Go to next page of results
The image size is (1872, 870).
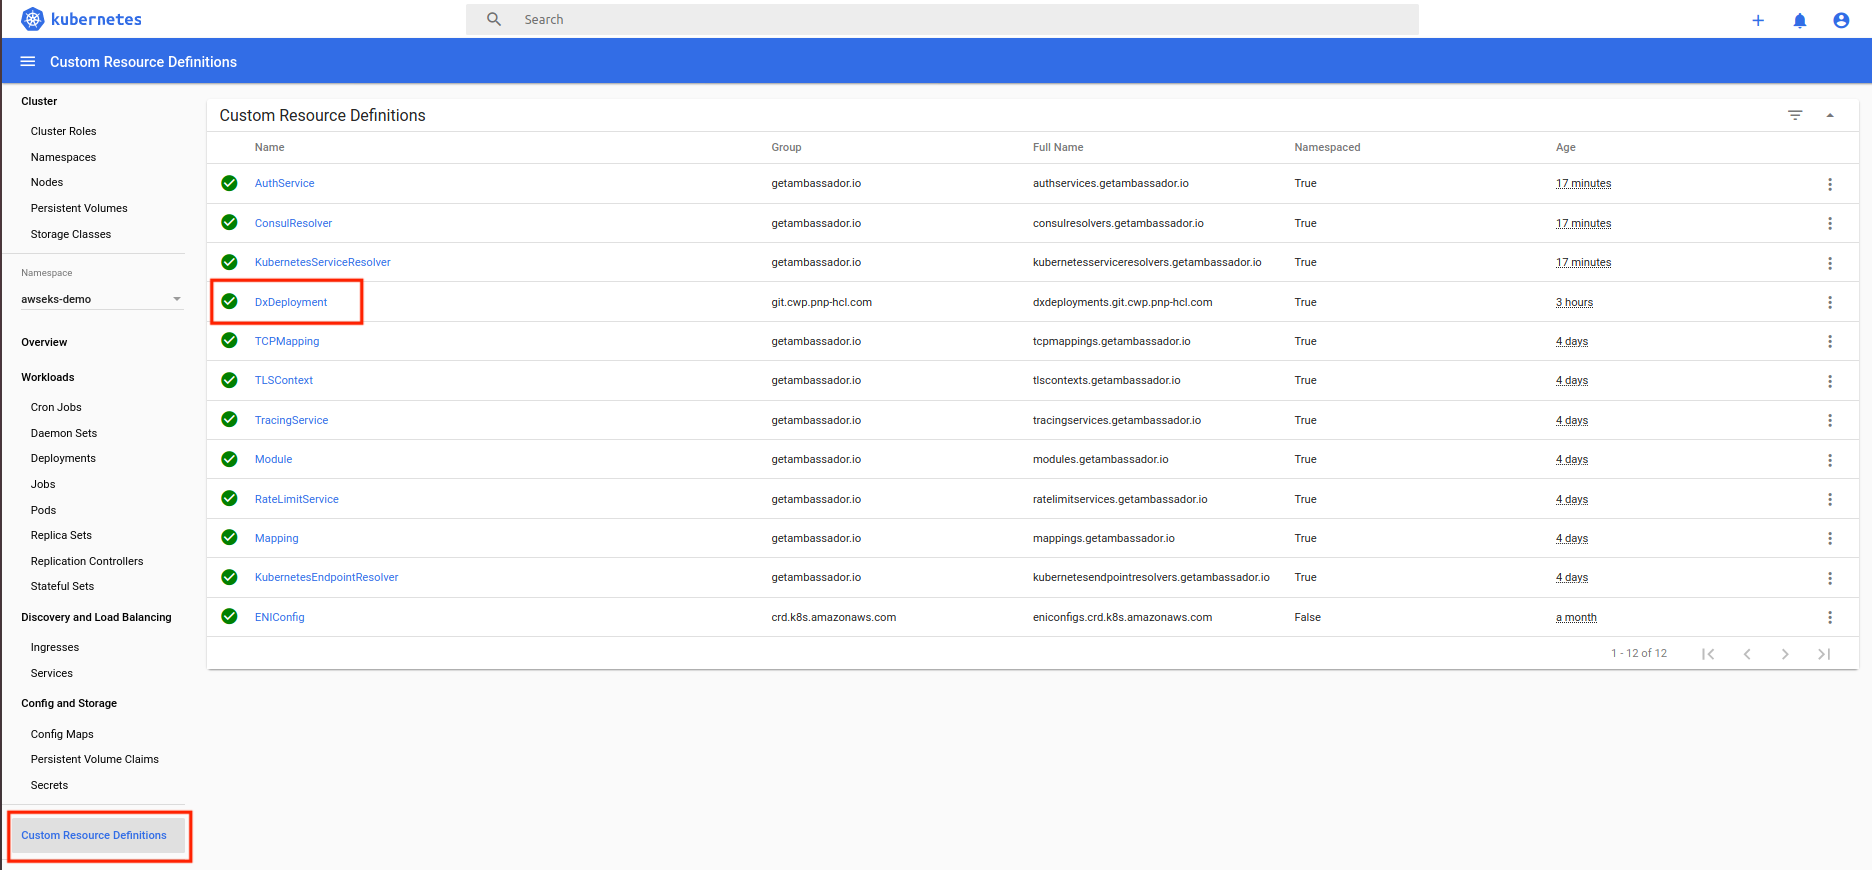[1785, 654]
